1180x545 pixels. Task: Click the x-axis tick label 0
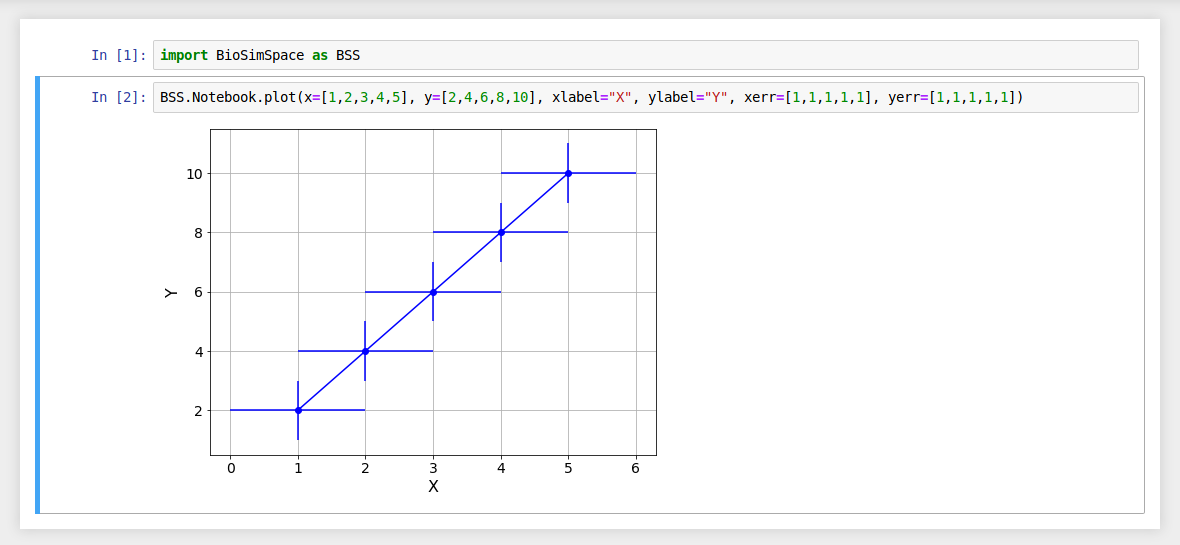tap(231, 468)
